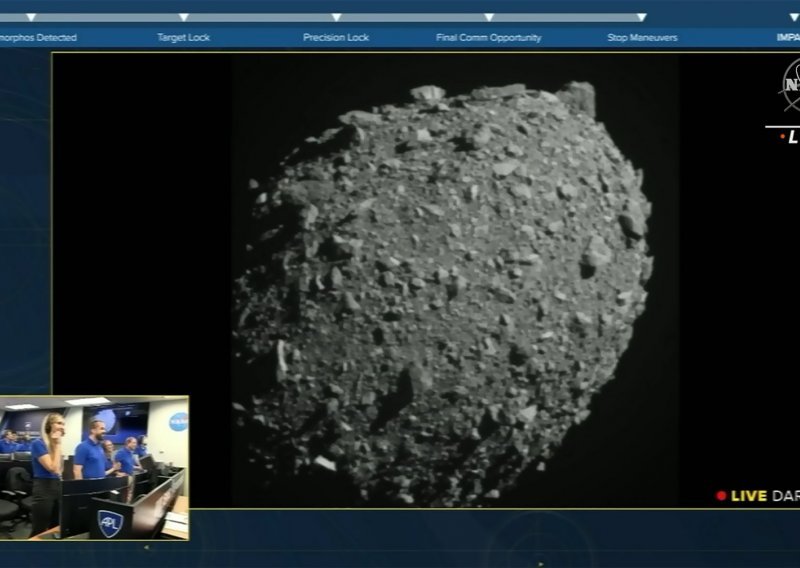Click the red LIVE indicator dot
Image resolution: width=800 pixels, height=568 pixels.
721,496
